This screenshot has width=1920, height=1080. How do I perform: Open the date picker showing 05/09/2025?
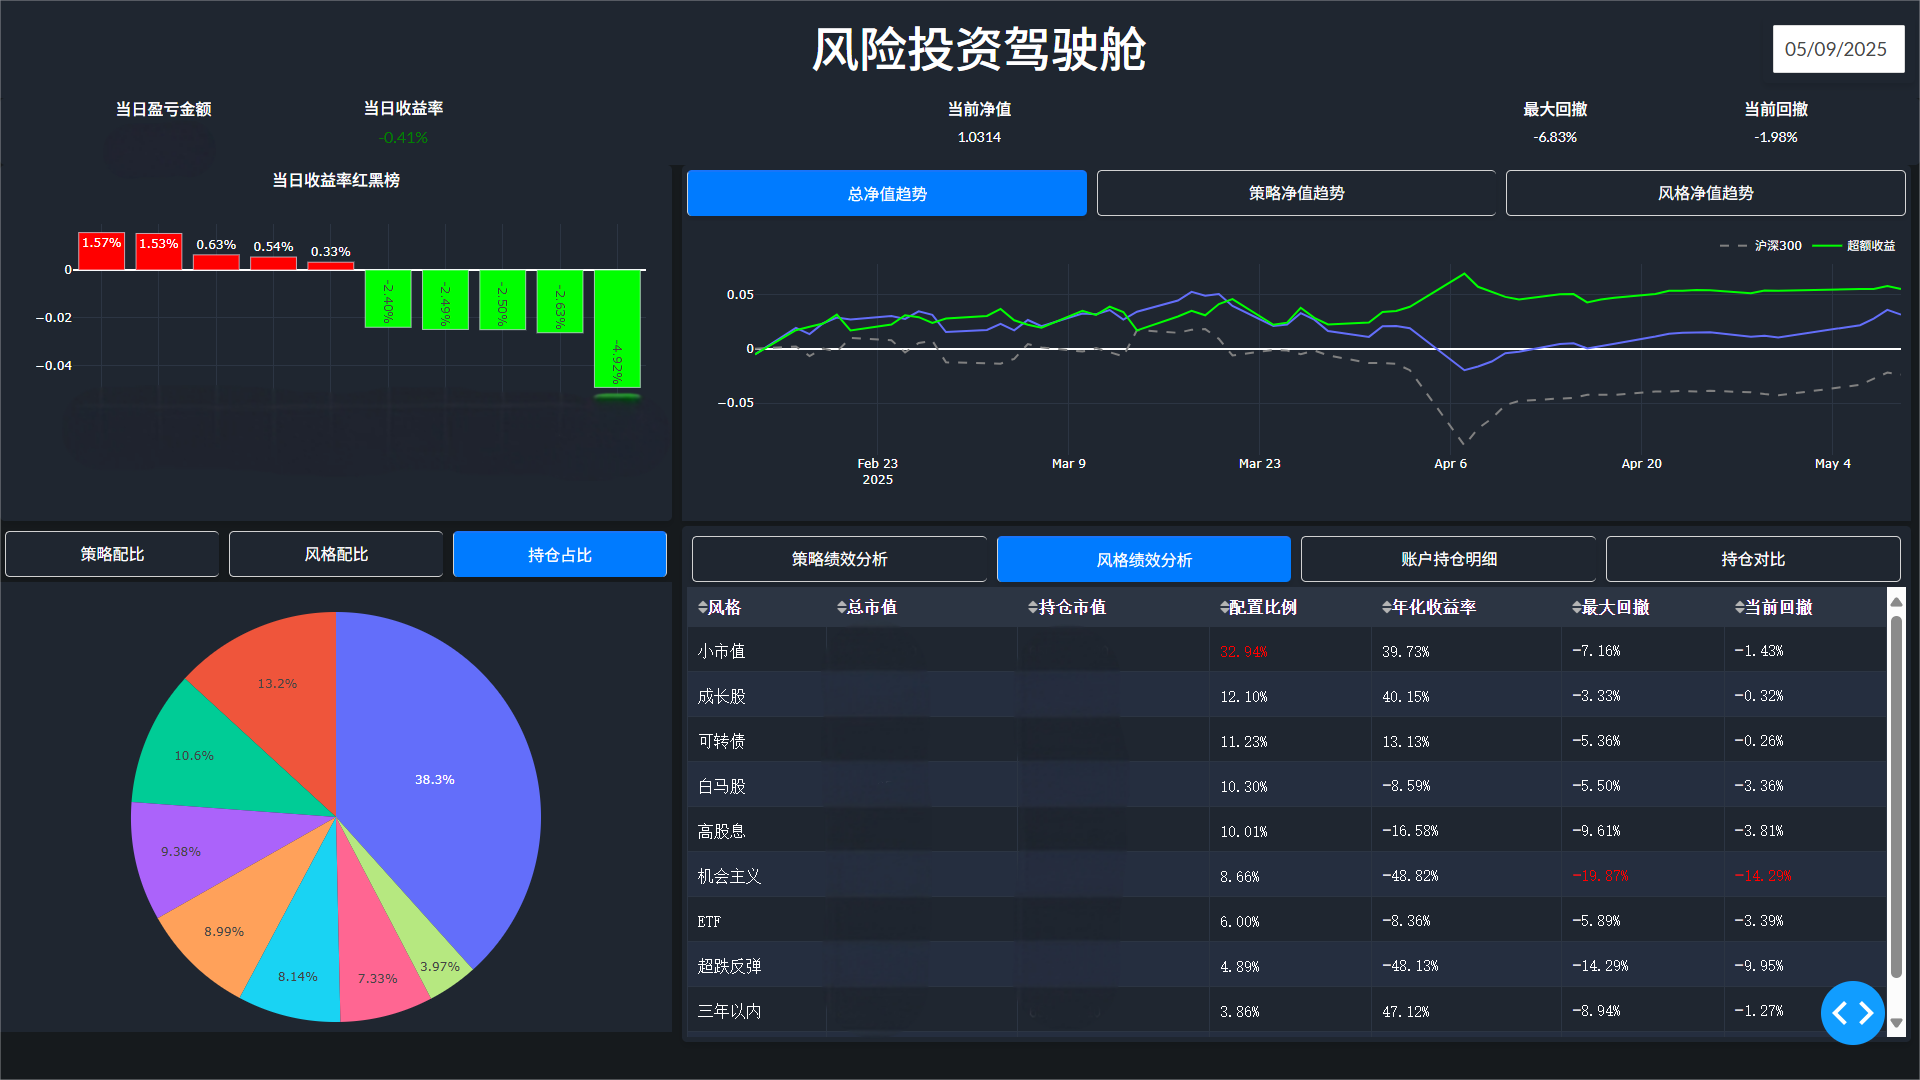(1837, 49)
